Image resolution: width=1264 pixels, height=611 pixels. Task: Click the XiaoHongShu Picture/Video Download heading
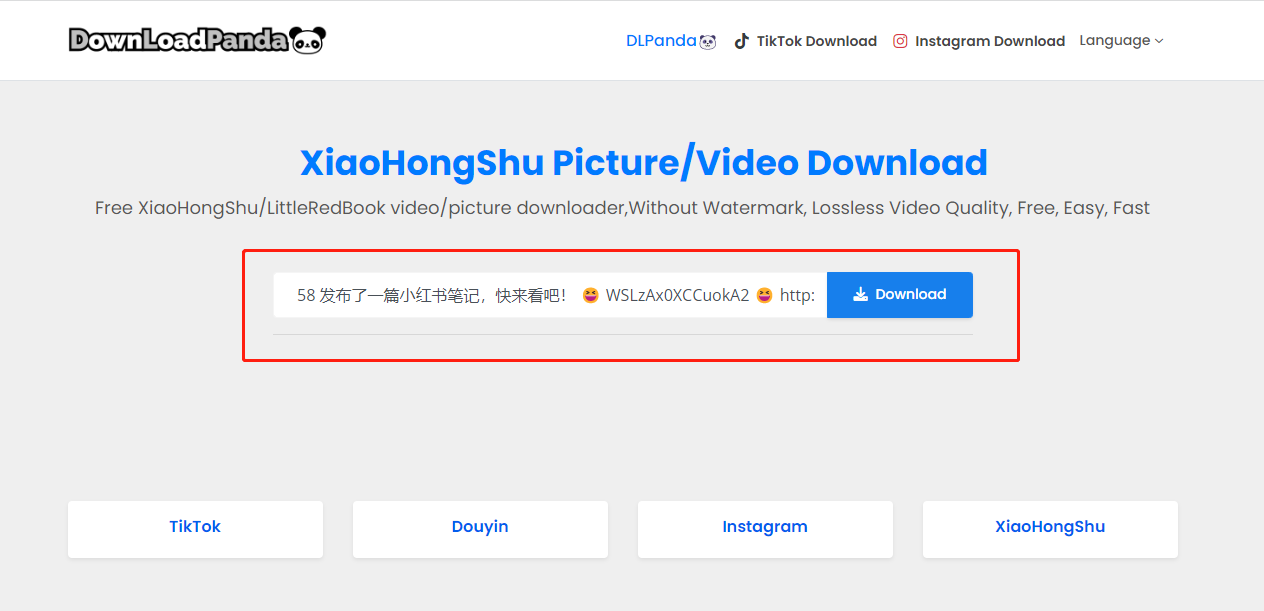coord(644,163)
